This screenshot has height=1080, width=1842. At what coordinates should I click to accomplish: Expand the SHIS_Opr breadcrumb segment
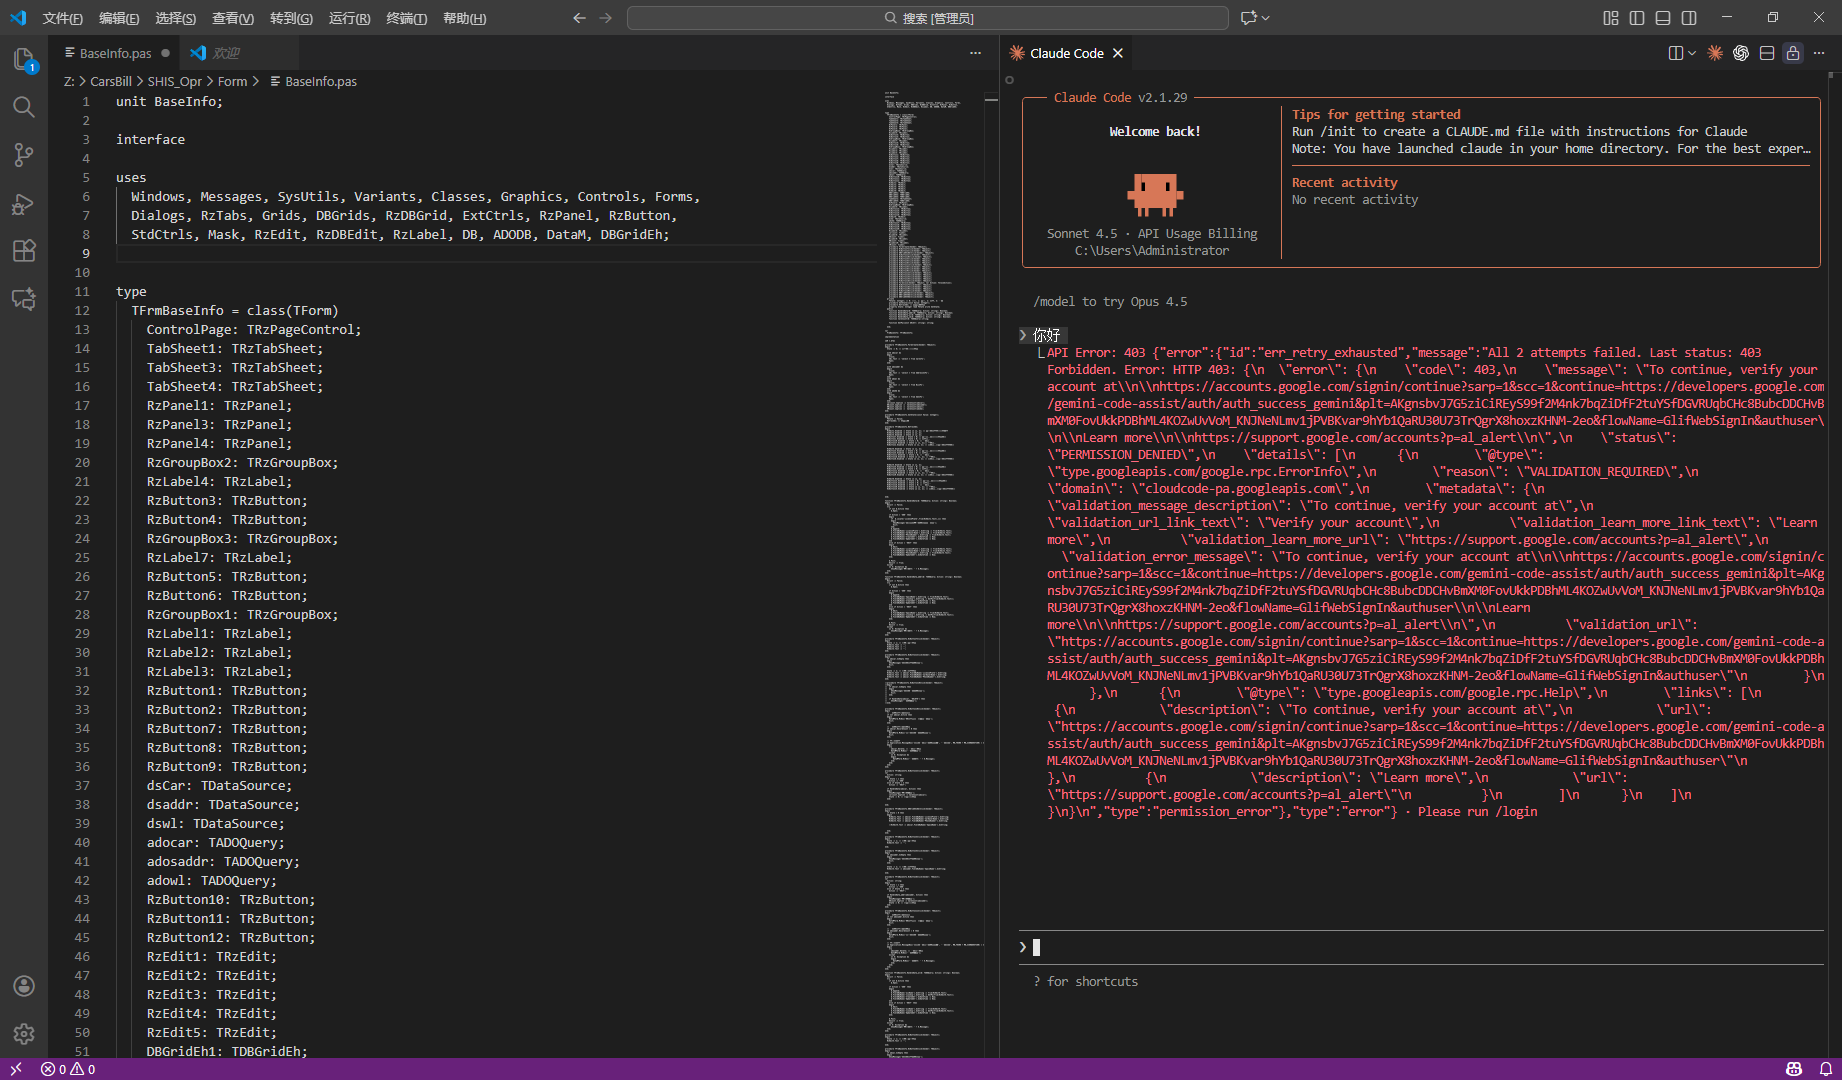[x=175, y=81]
